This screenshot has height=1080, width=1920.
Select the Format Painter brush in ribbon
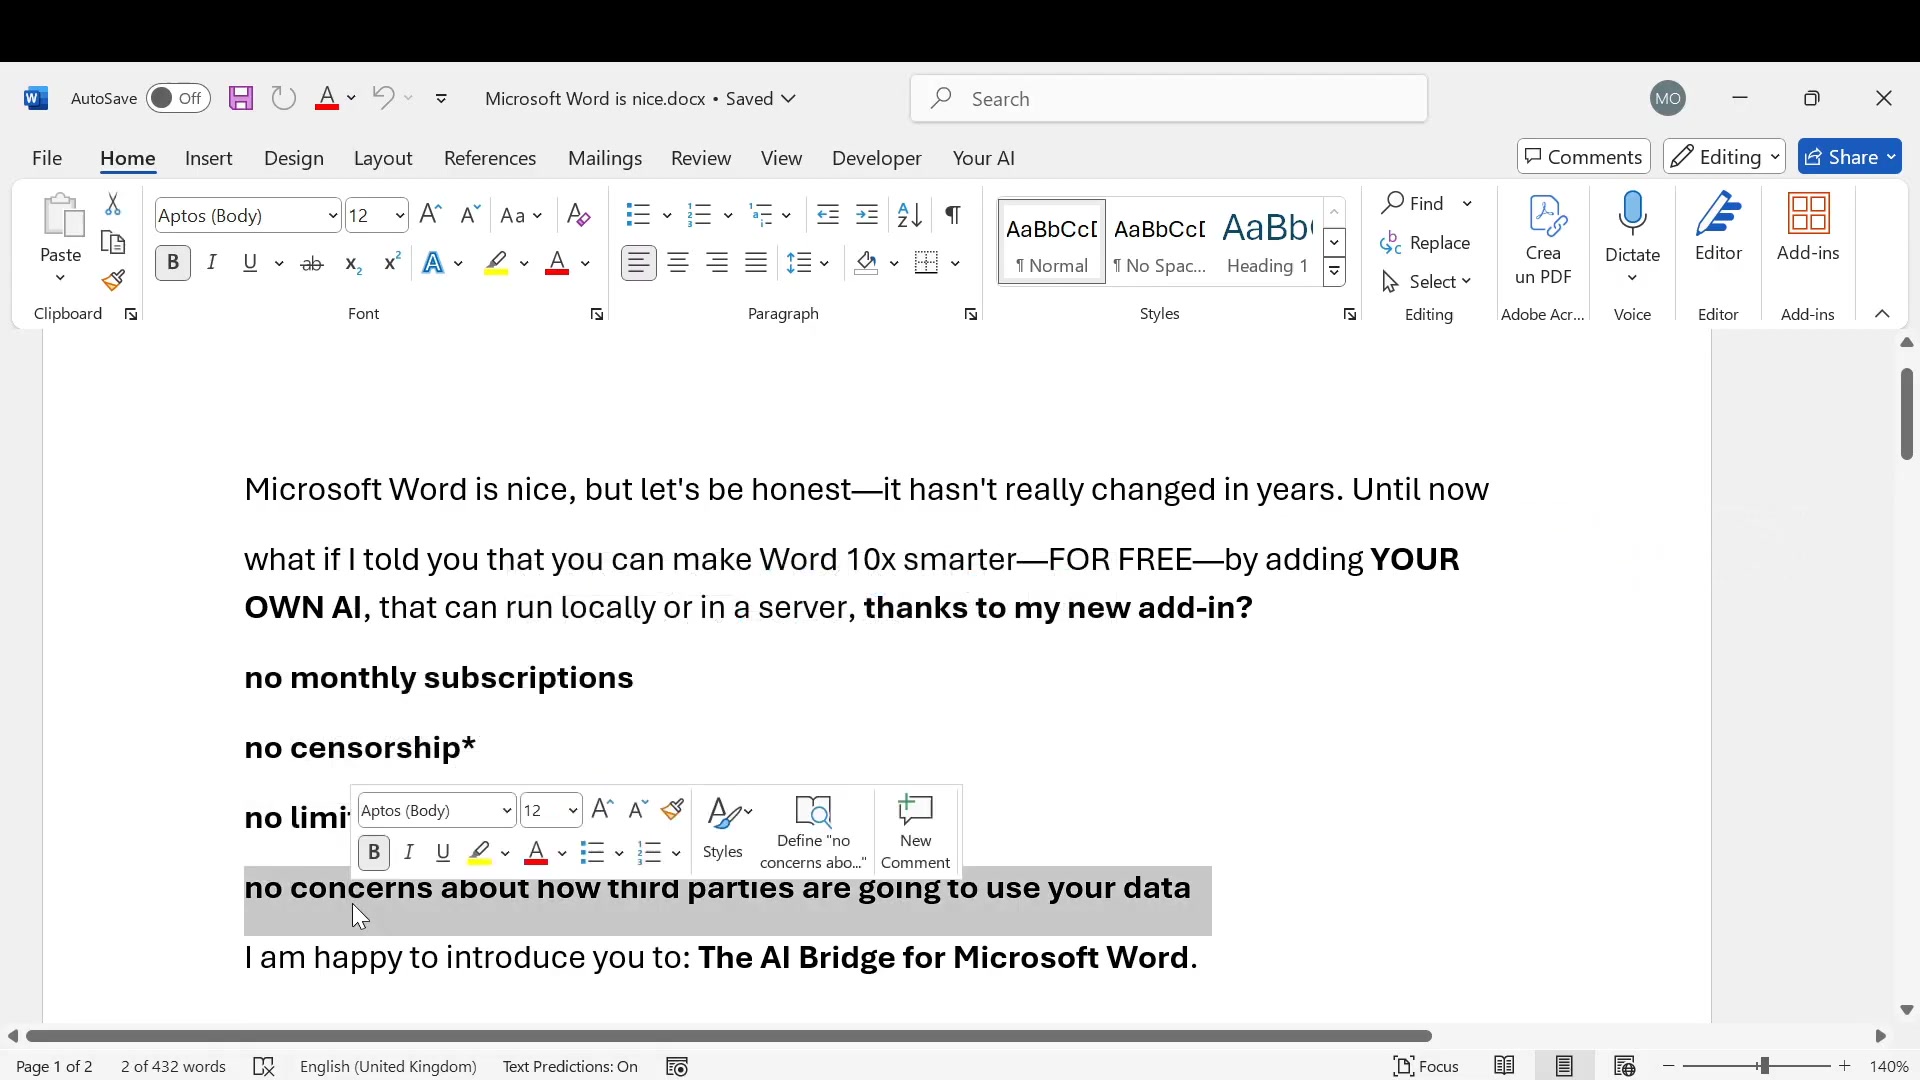pos(113,281)
